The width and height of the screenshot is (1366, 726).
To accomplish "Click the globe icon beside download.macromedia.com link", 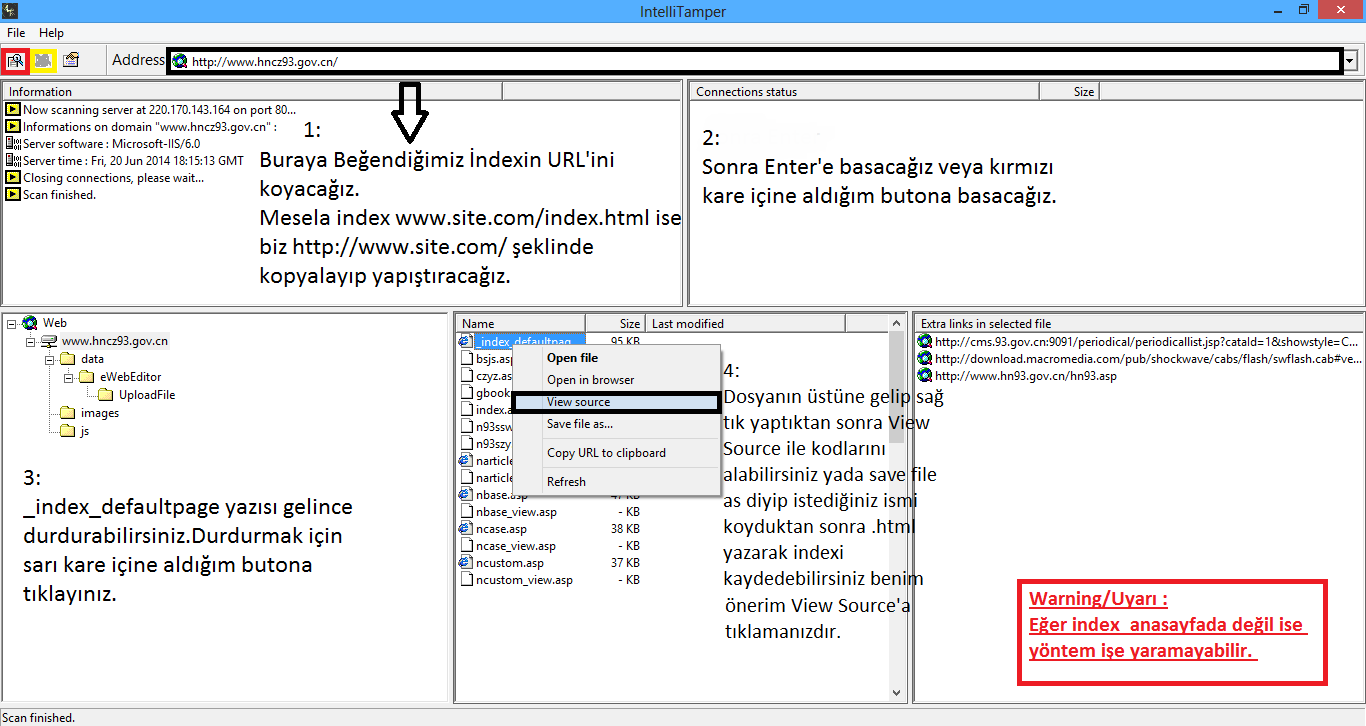I will point(925,359).
